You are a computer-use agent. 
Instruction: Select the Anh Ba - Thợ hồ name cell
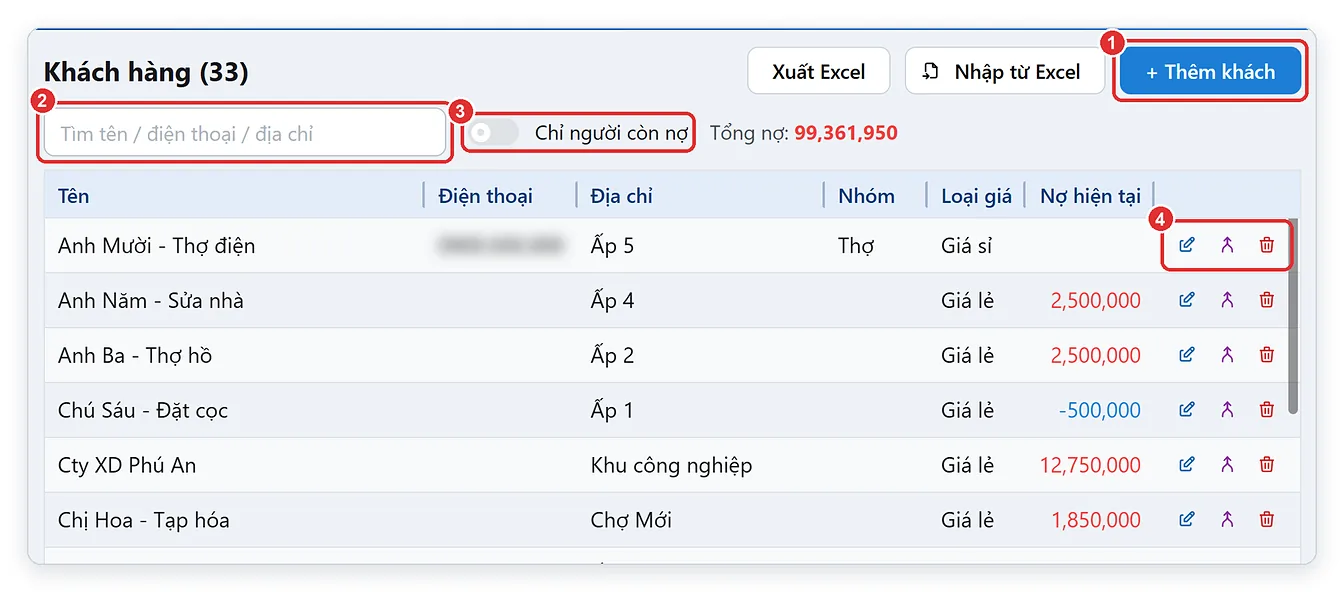(135, 356)
